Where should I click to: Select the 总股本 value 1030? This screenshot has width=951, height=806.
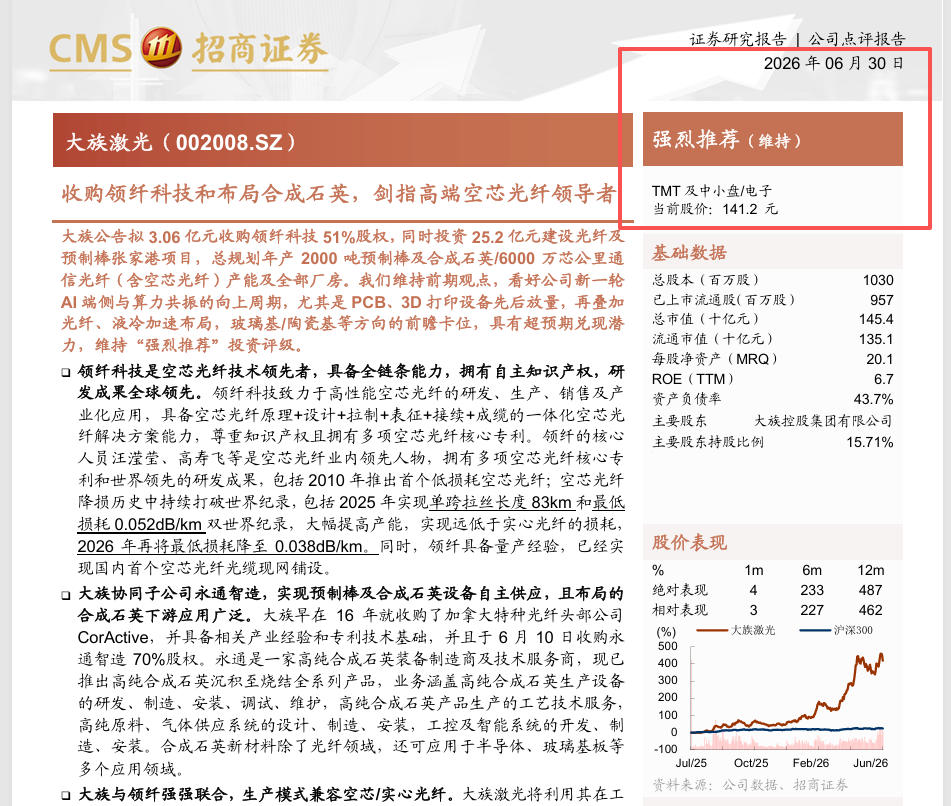coord(878,280)
